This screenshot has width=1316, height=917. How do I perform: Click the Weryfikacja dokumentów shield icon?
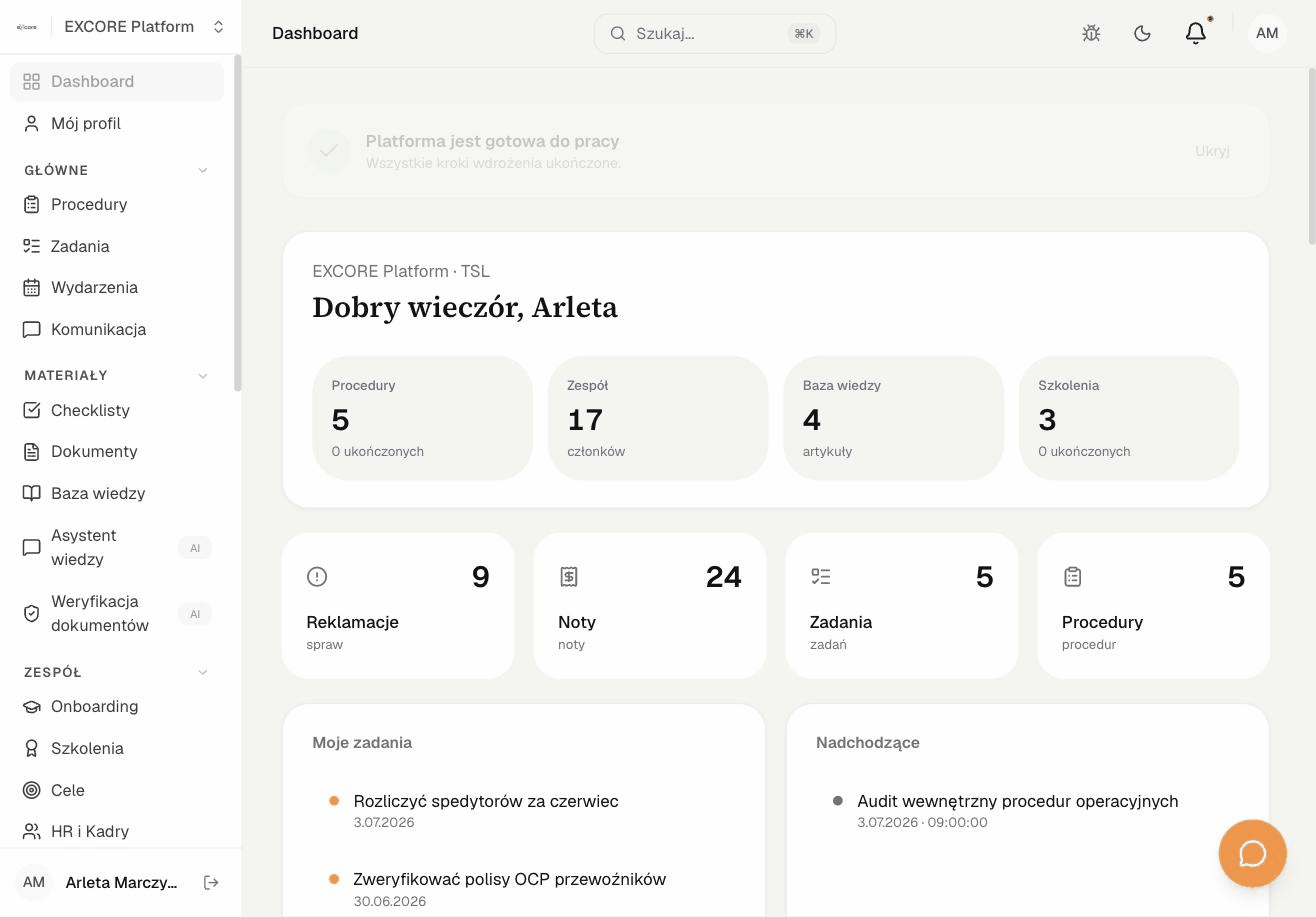tap(32, 614)
